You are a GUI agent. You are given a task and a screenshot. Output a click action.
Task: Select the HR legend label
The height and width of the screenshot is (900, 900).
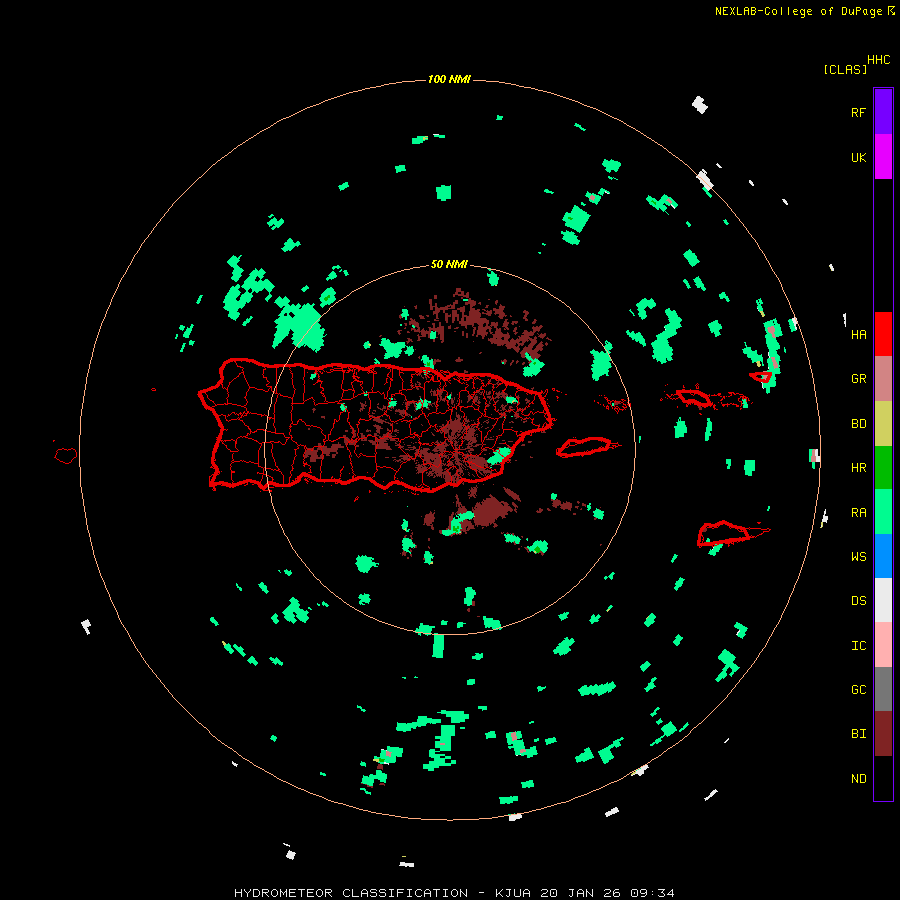pos(858,468)
